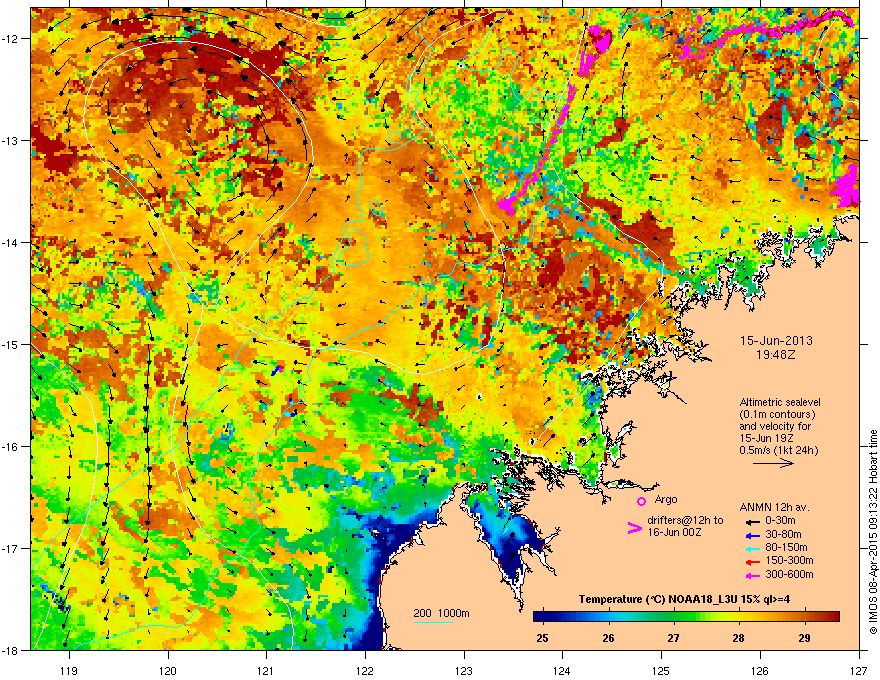Click the time label 19:48Z

[x=776, y=355]
